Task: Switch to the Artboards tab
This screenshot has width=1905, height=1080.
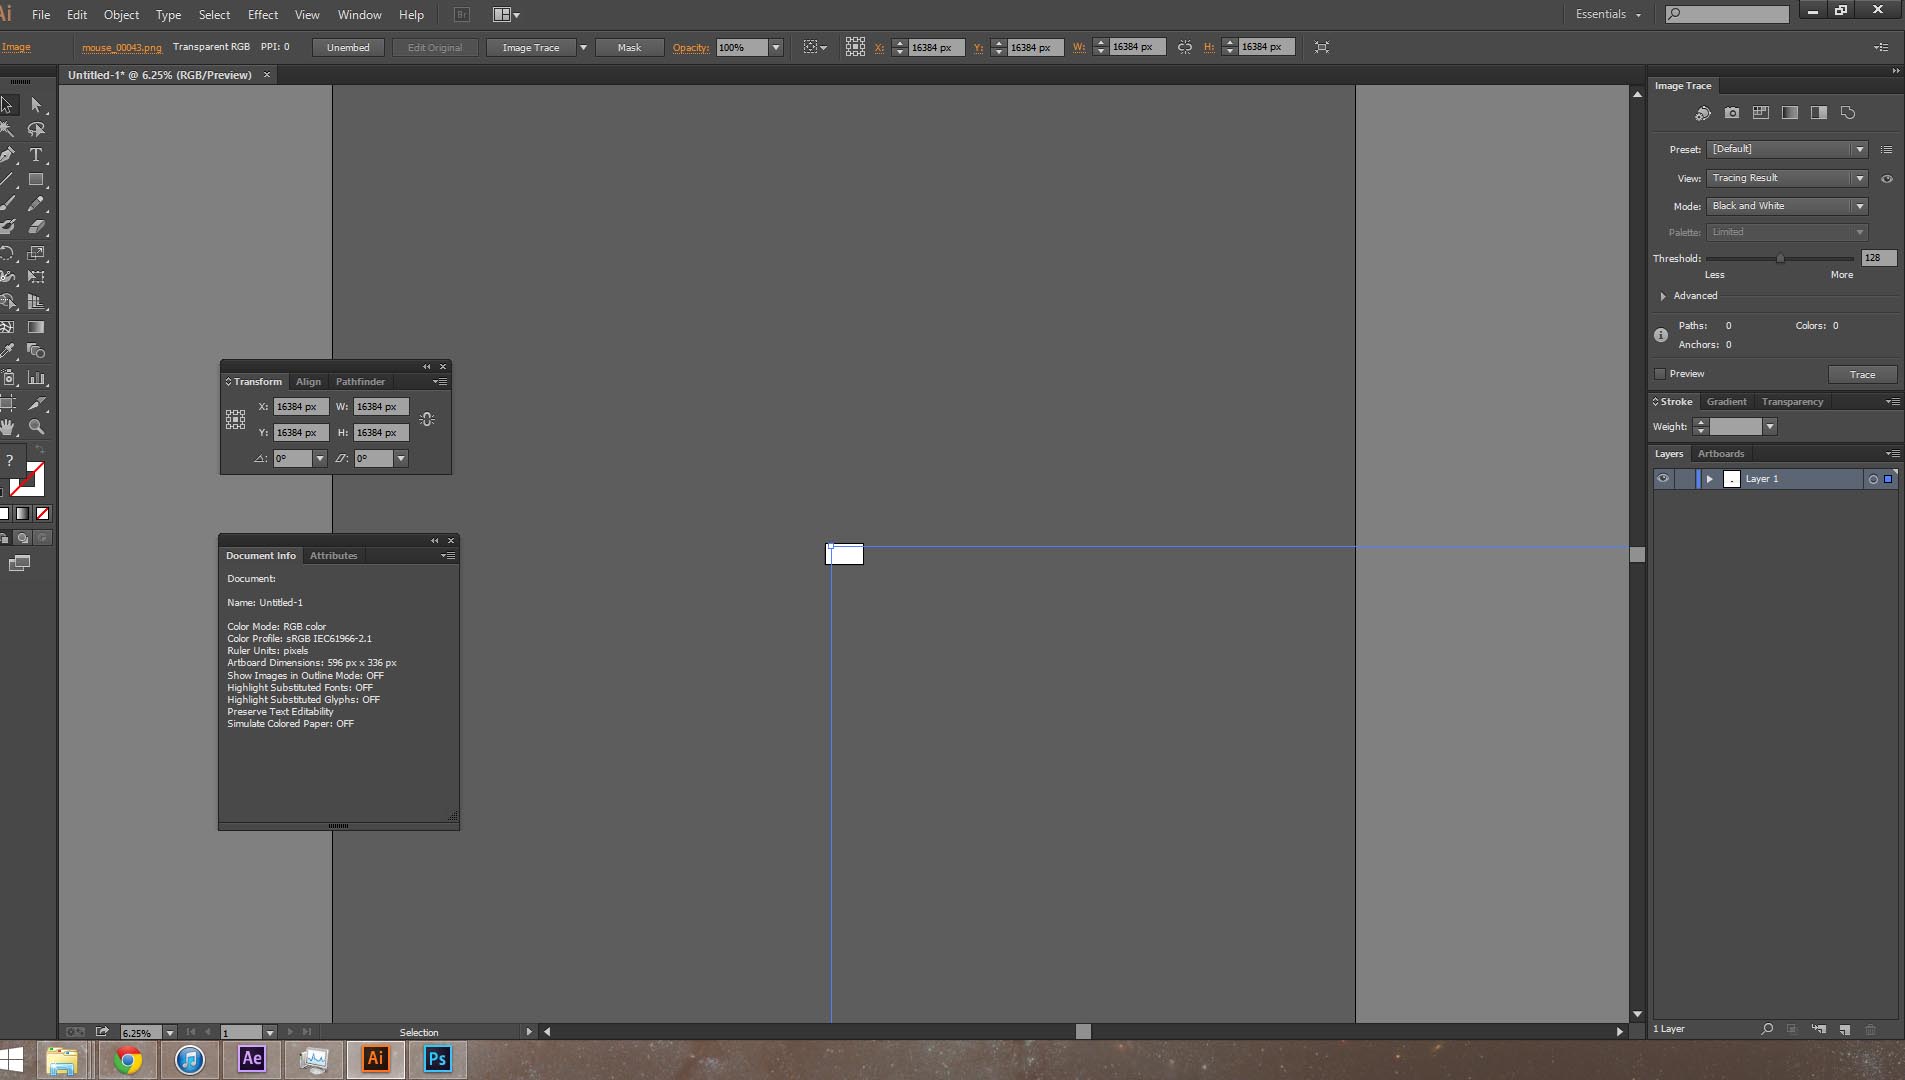Action: [1720, 454]
